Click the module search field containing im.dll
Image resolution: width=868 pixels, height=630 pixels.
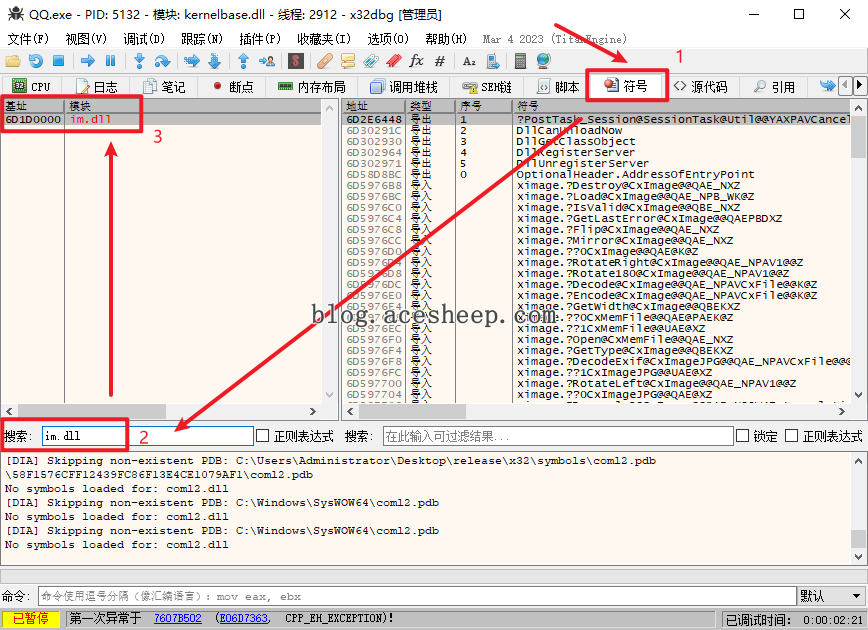[148, 436]
